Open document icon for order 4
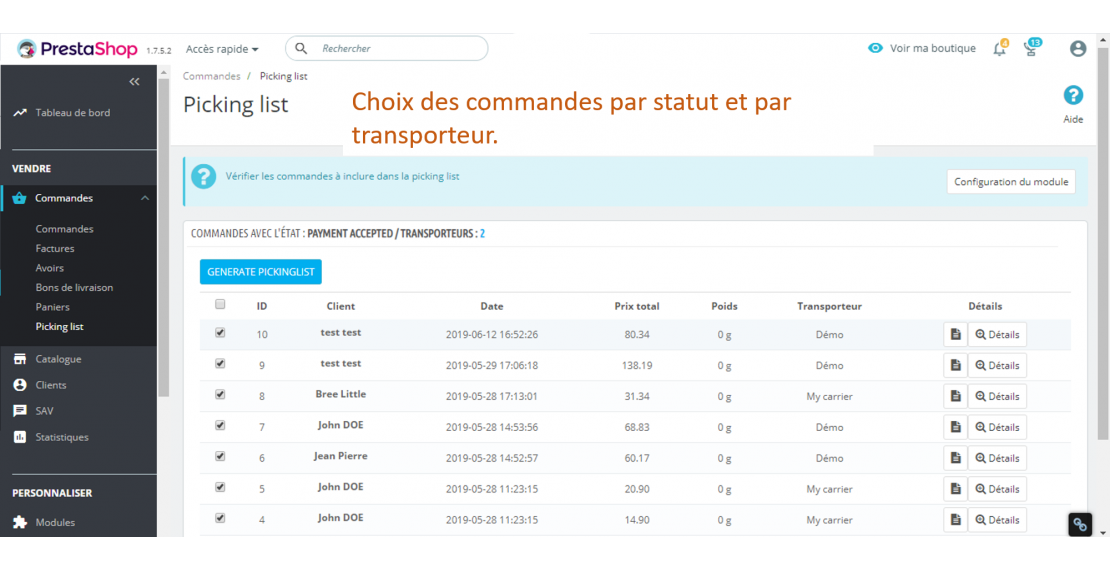This screenshot has width=1110, height=570. 955,520
